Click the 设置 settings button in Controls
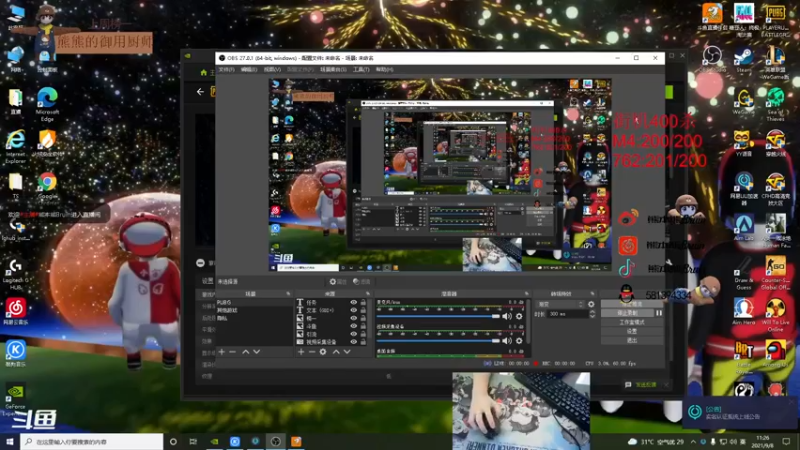 (x=632, y=331)
